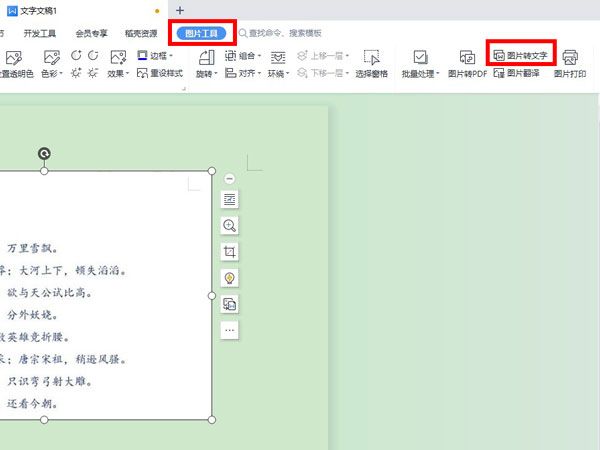
Task: Open the picture group dialog launcher arrow
Action: (184, 88)
